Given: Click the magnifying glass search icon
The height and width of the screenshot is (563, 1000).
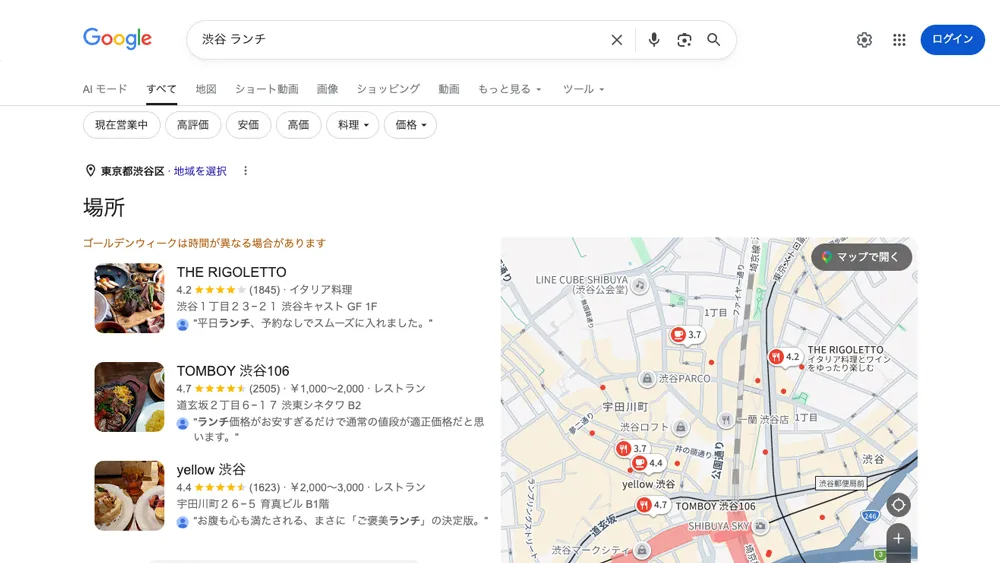Looking at the screenshot, I should (714, 40).
